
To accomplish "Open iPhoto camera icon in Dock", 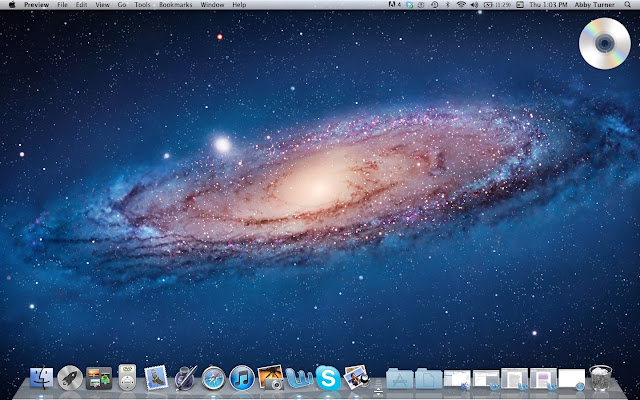I will 271,378.
